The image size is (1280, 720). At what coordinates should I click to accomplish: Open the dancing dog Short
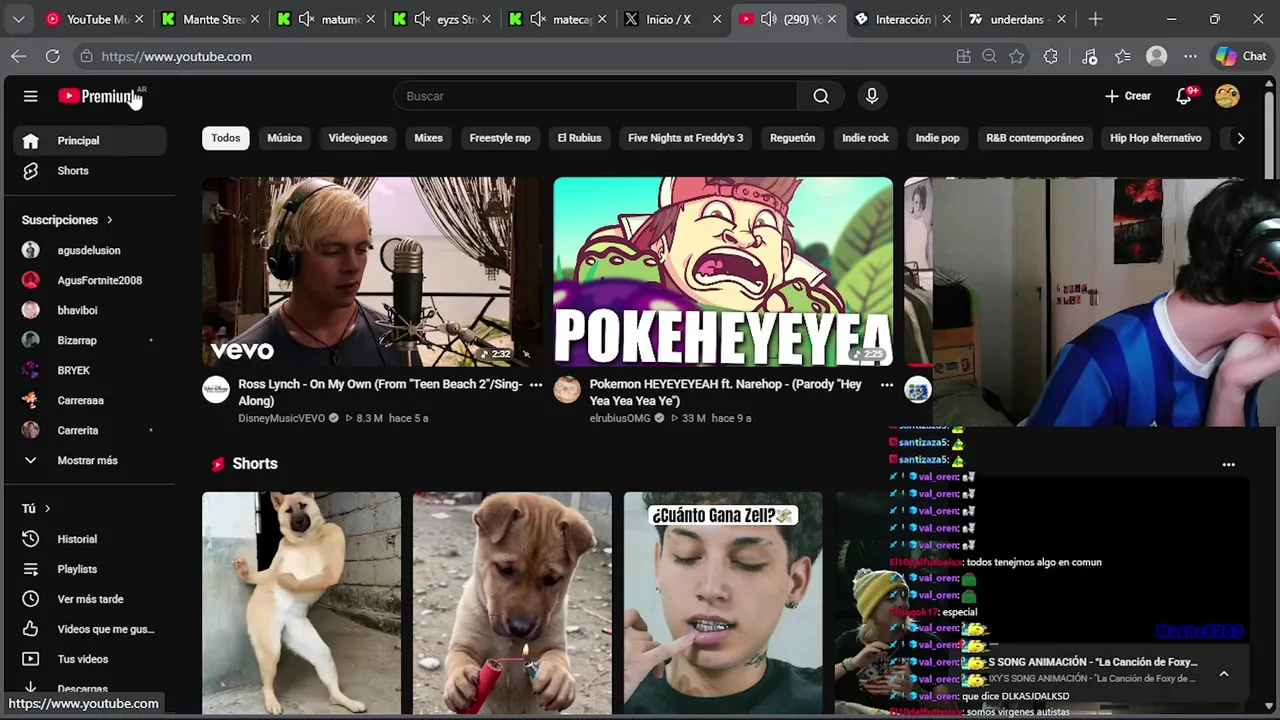pos(301,603)
